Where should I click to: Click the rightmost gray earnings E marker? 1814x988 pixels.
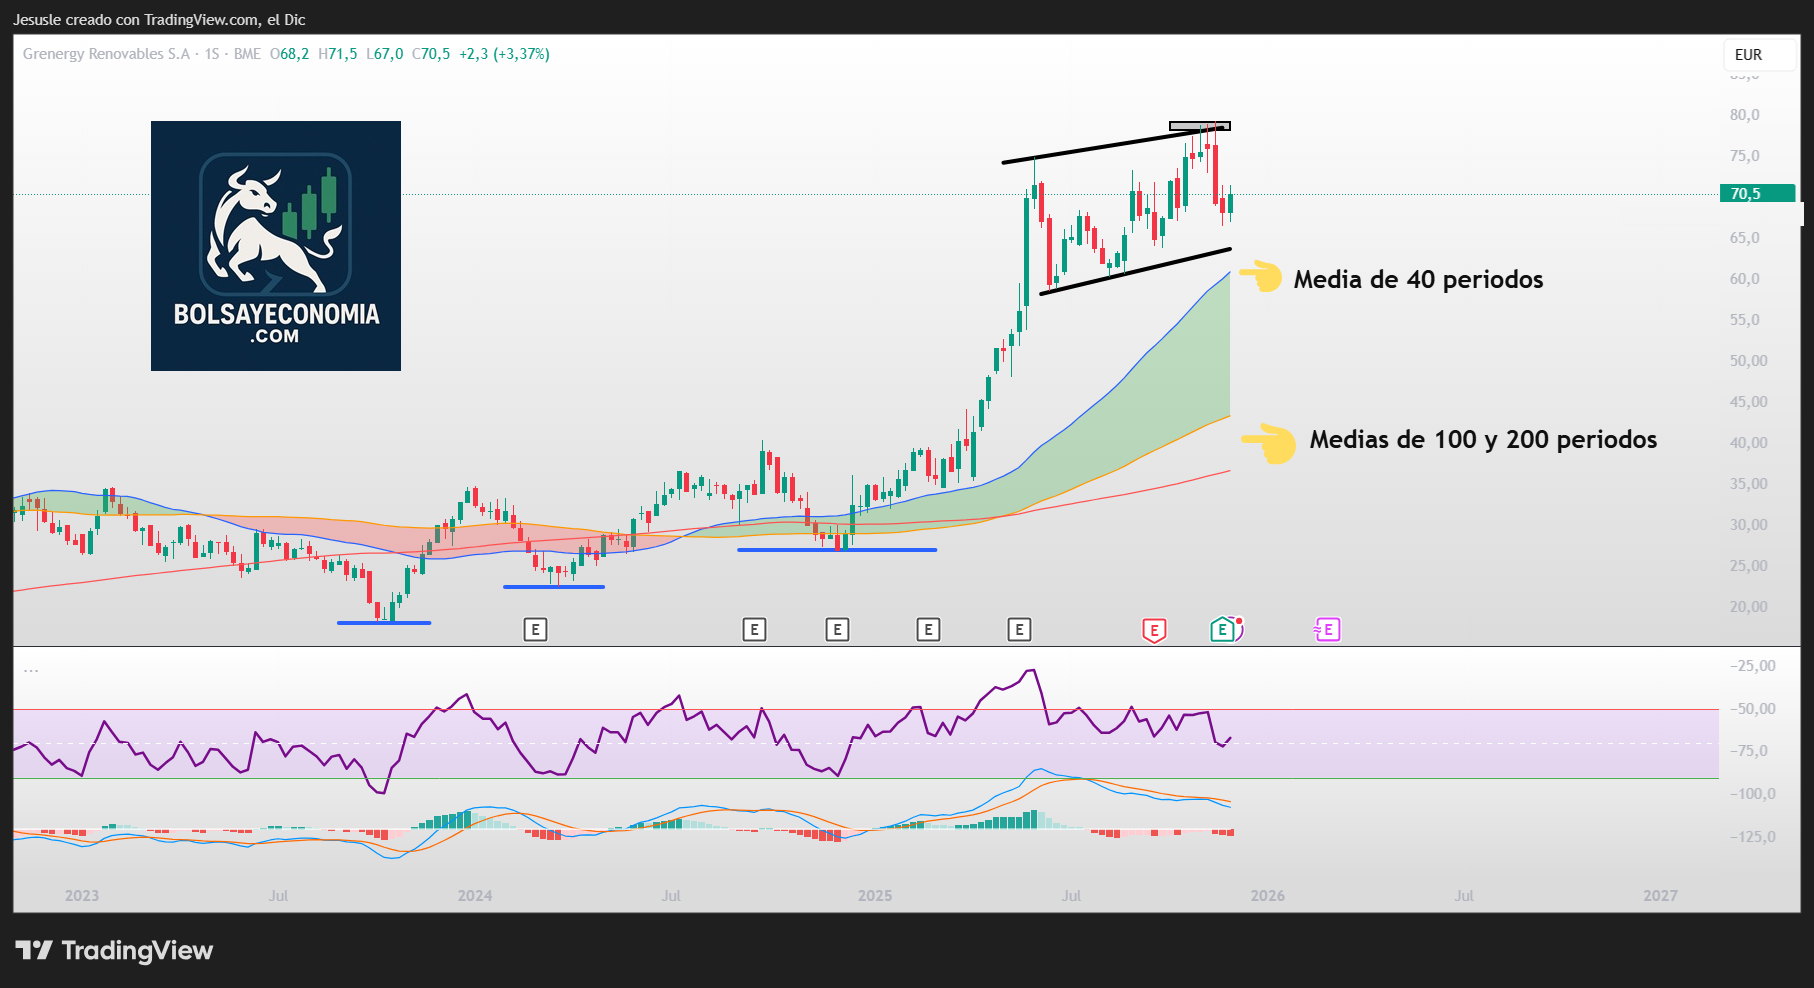pyautogui.click(x=1019, y=630)
